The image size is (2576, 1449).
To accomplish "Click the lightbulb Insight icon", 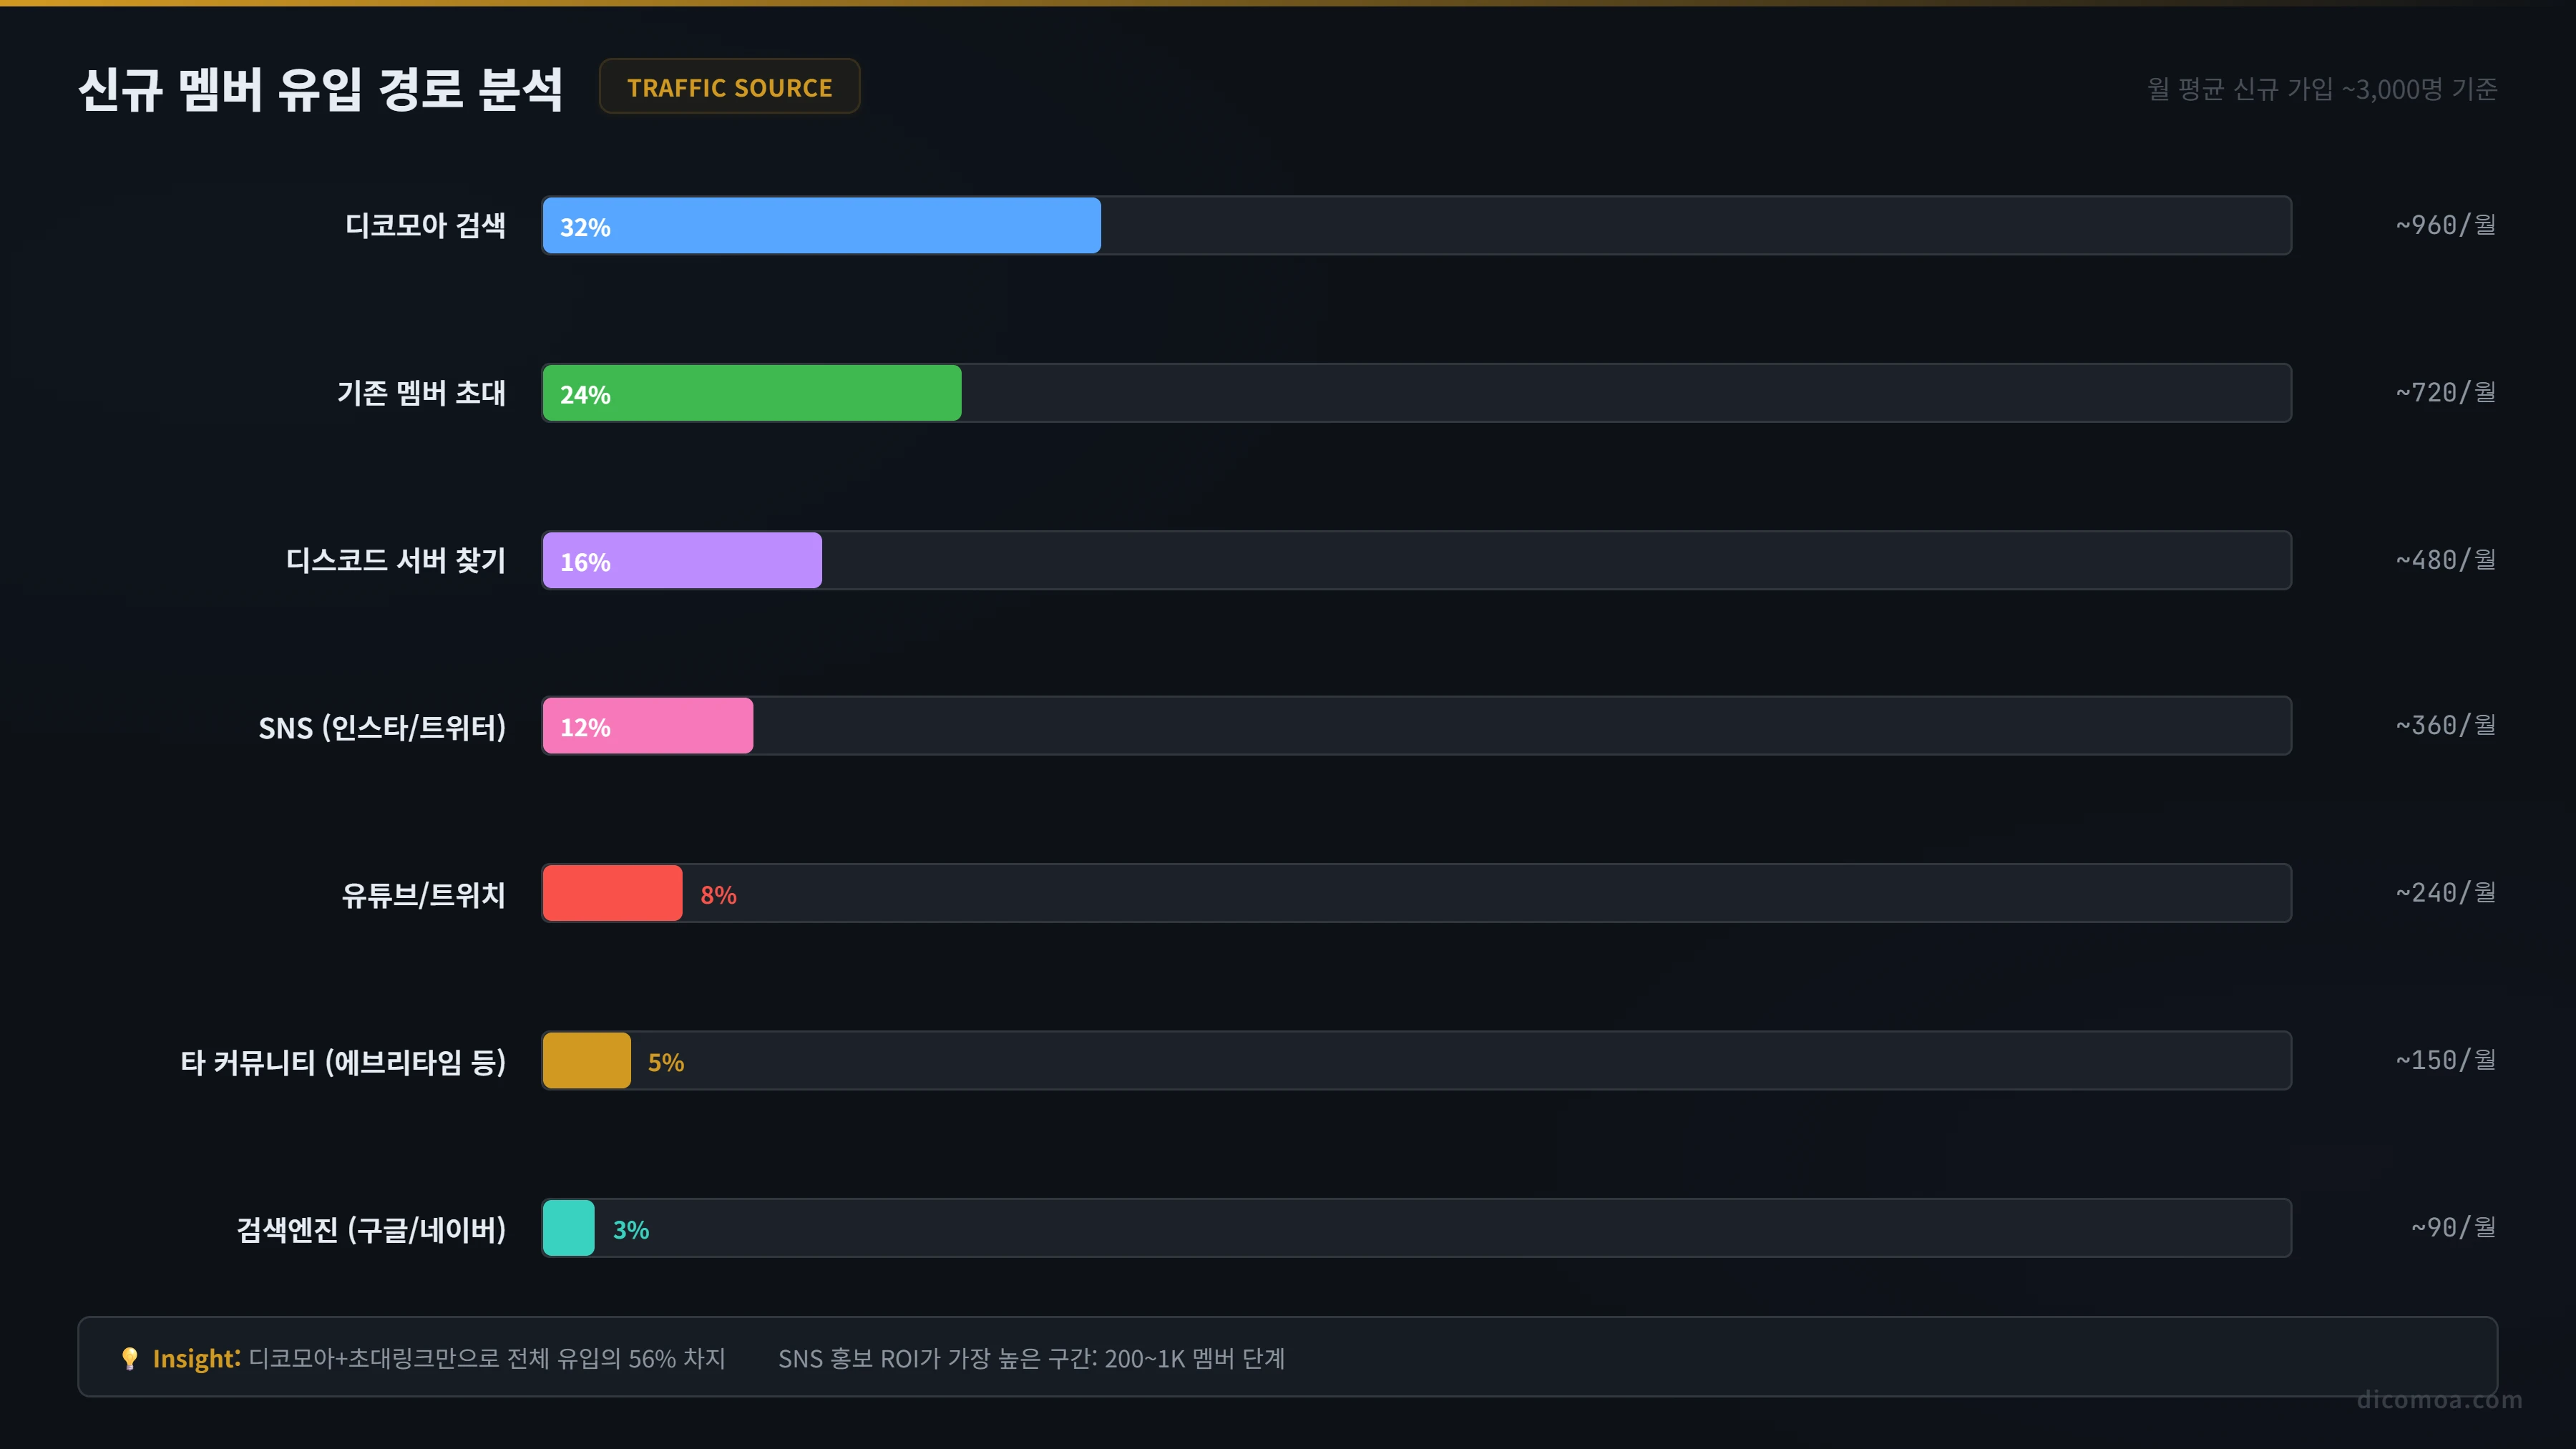I will click(129, 1358).
